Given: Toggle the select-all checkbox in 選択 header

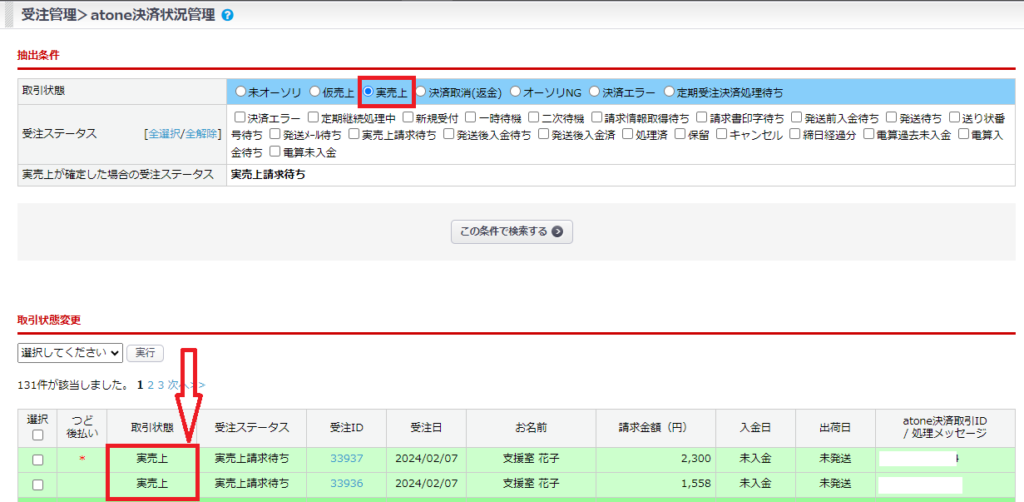Looking at the screenshot, I should point(37,435).
